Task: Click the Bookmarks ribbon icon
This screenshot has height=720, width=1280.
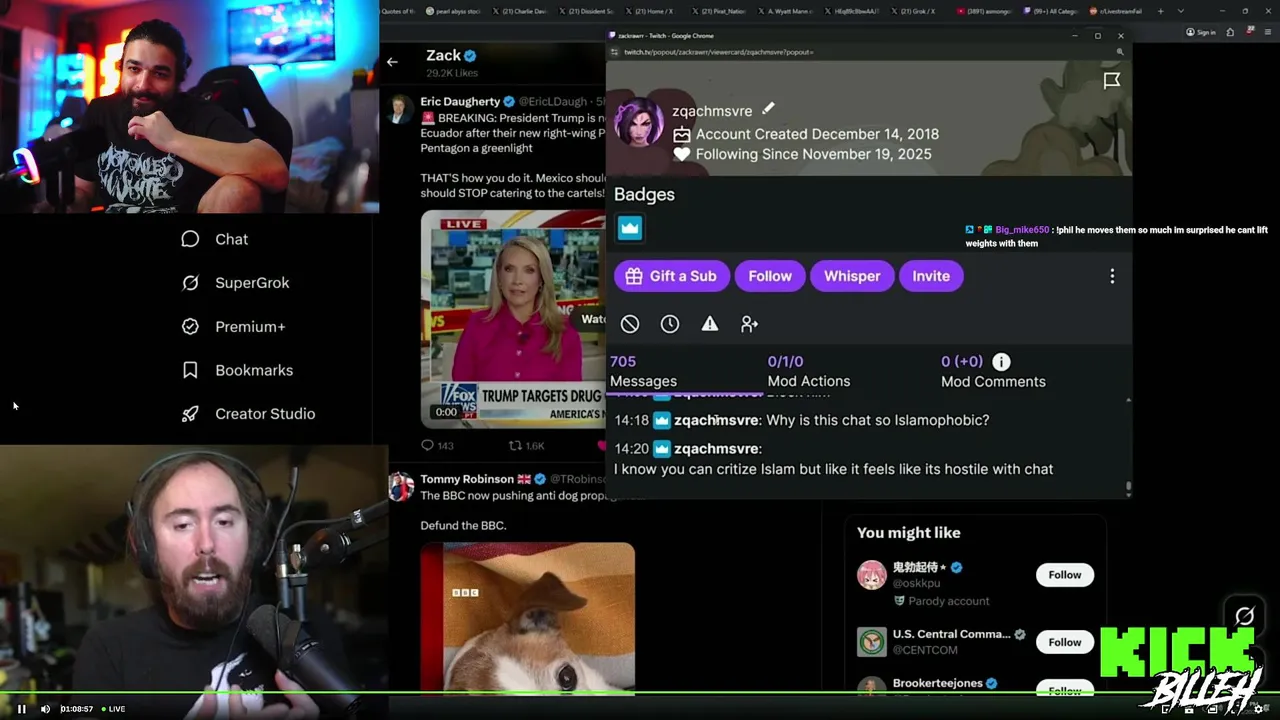Action: 190,370
